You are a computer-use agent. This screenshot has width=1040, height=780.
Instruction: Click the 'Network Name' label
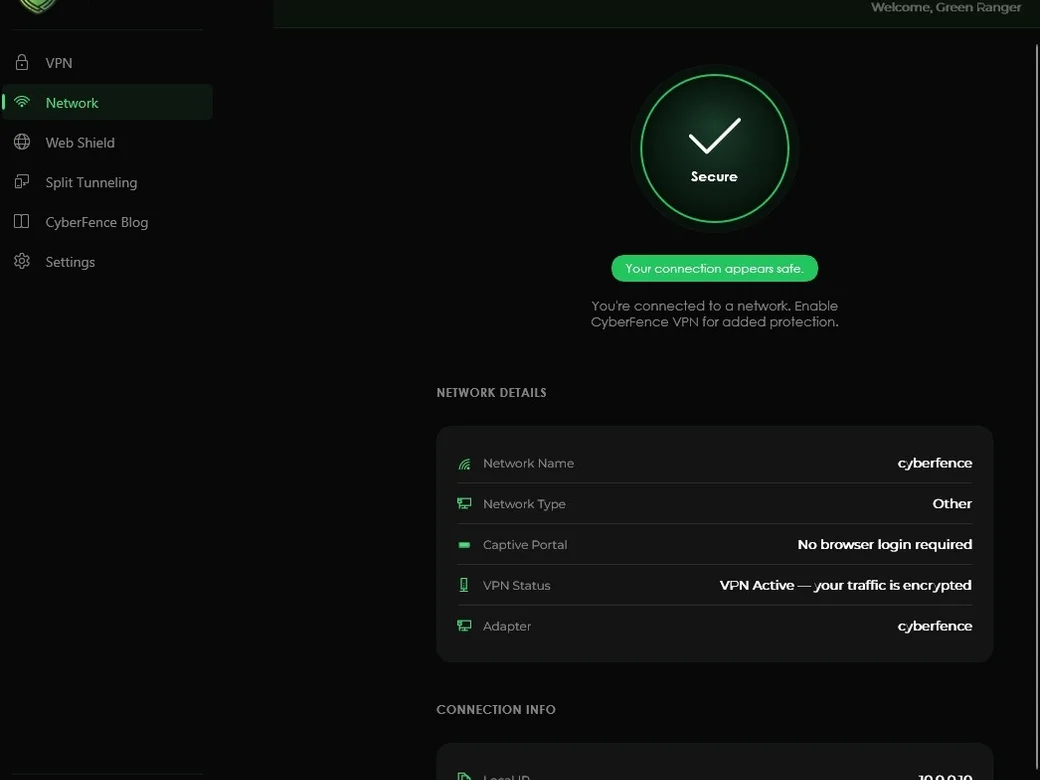[529, 464]
